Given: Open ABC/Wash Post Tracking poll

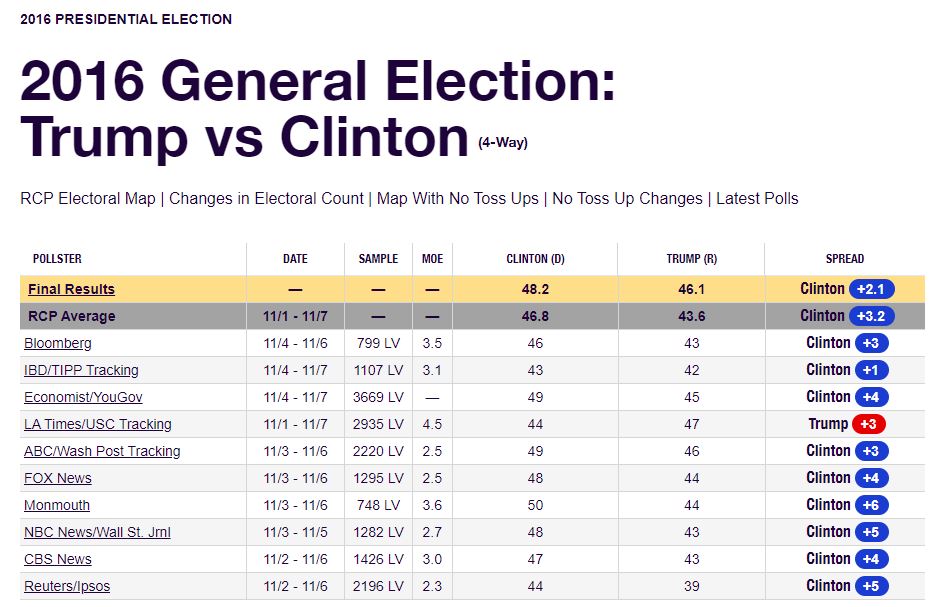Looking at the screenshot, I should coord(102,452).
